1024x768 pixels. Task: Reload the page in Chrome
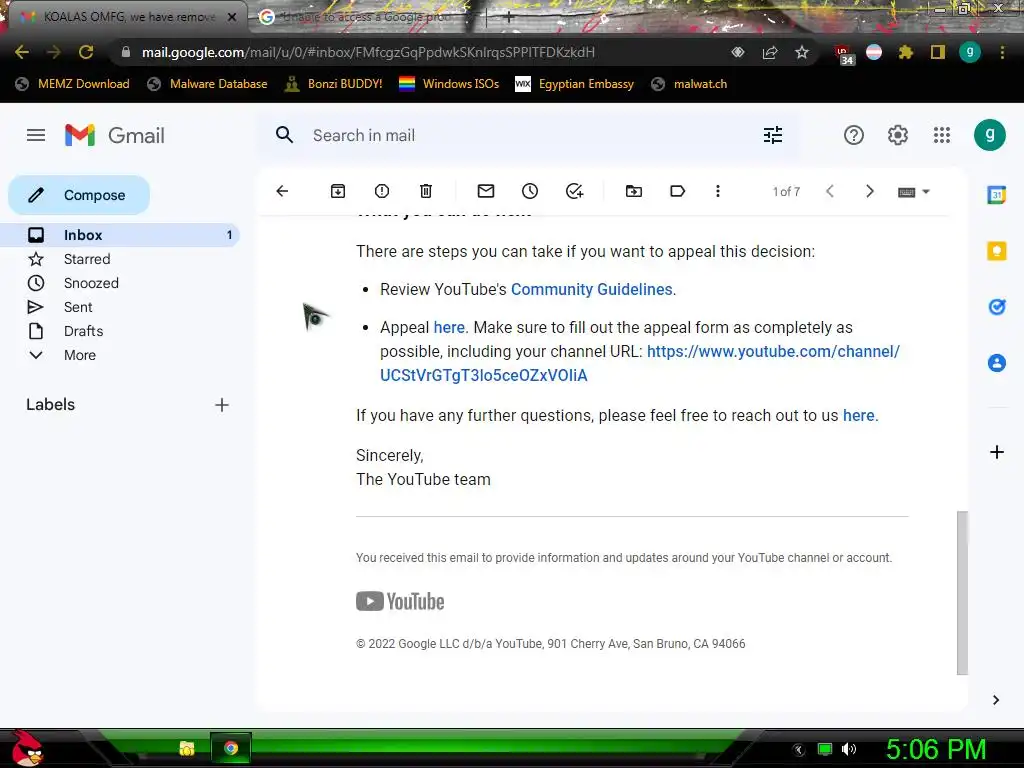86,52
